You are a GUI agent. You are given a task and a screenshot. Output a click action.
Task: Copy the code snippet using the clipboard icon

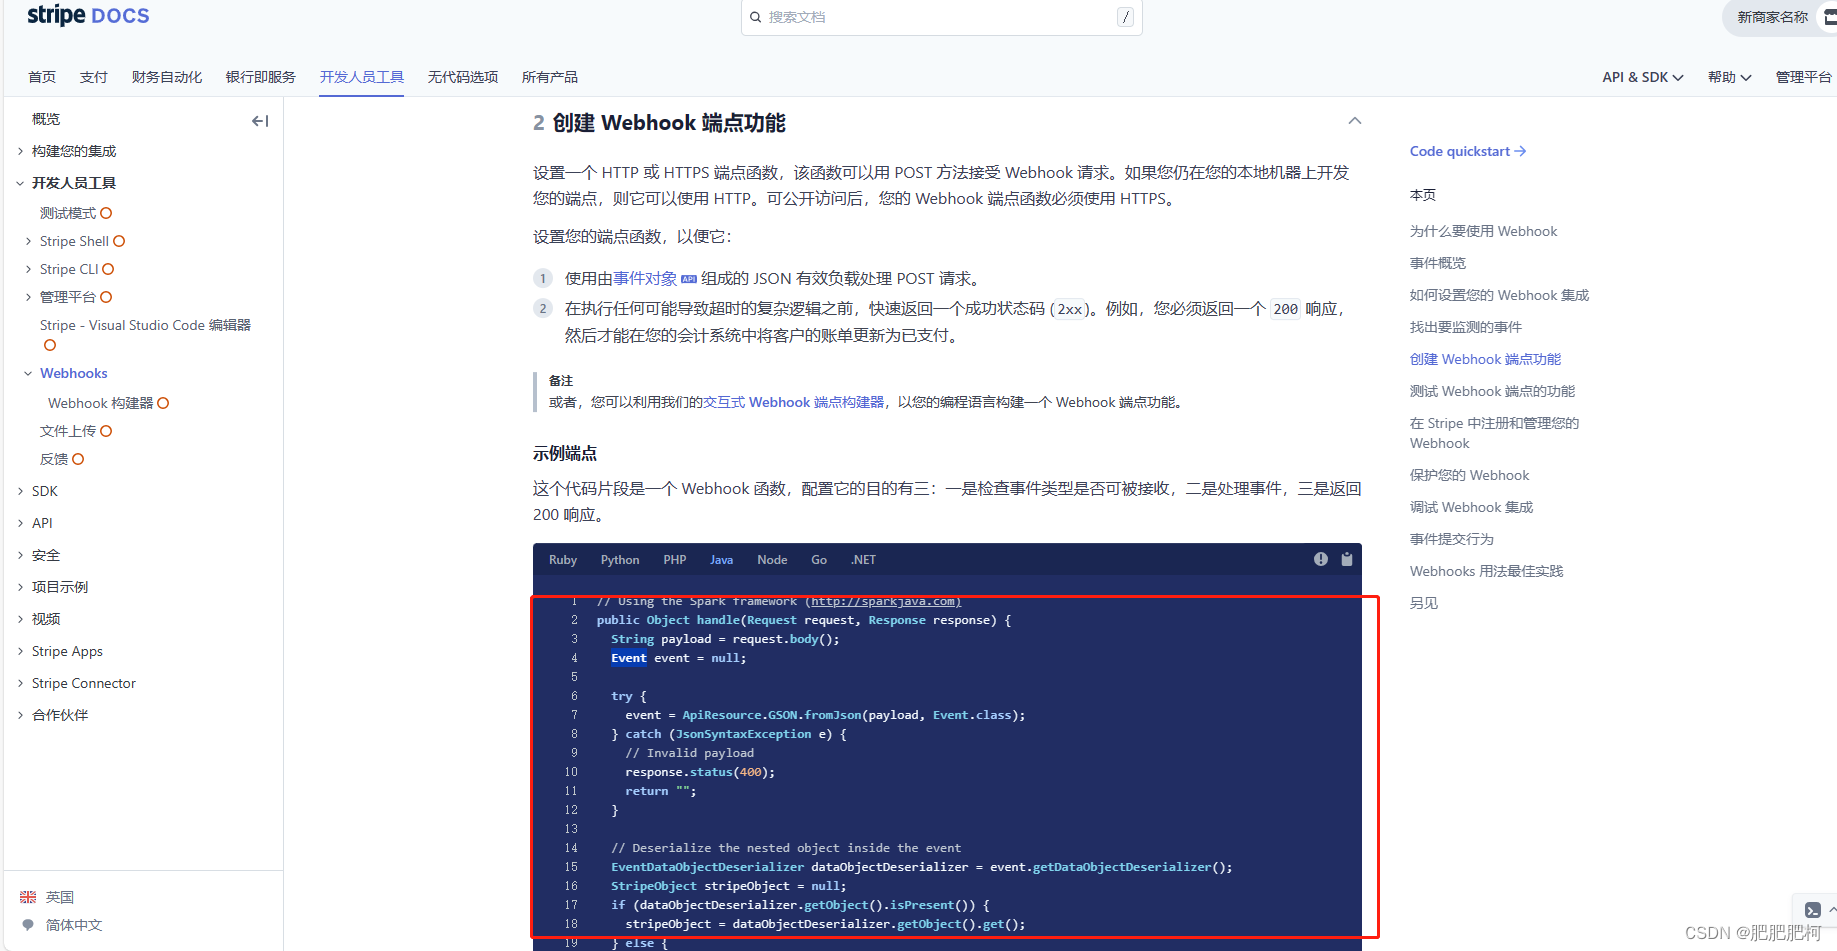coord(1346,559)
